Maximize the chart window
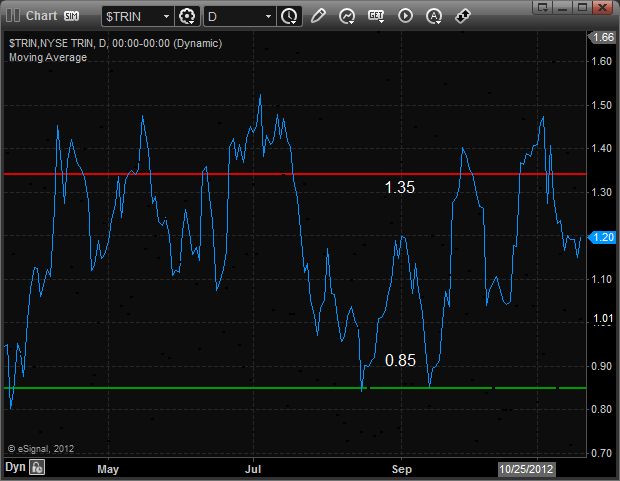This screenshot has width=620, height=481. pyautogui.click(x=582, y=7)
